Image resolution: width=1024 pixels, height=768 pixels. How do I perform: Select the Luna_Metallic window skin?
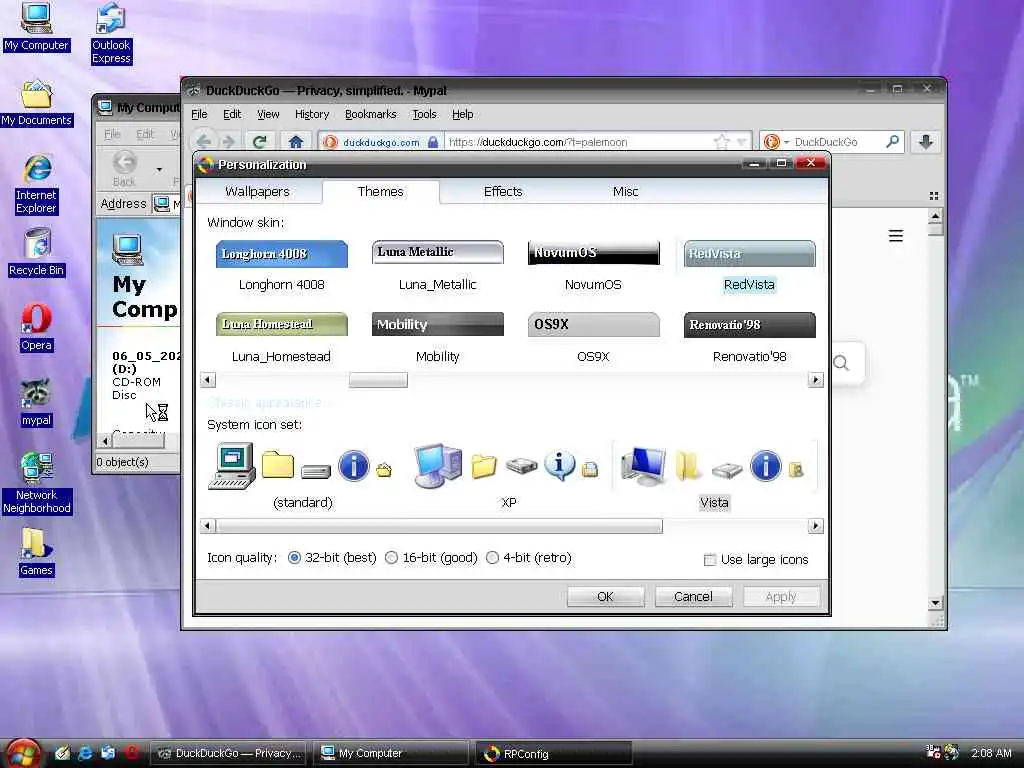pos(438,265)
